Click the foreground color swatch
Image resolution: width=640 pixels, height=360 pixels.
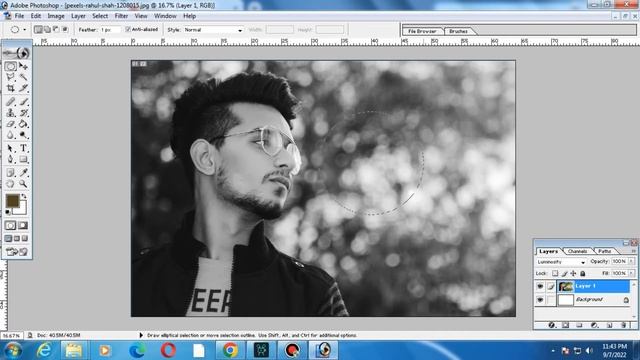[x=13, y=201]
